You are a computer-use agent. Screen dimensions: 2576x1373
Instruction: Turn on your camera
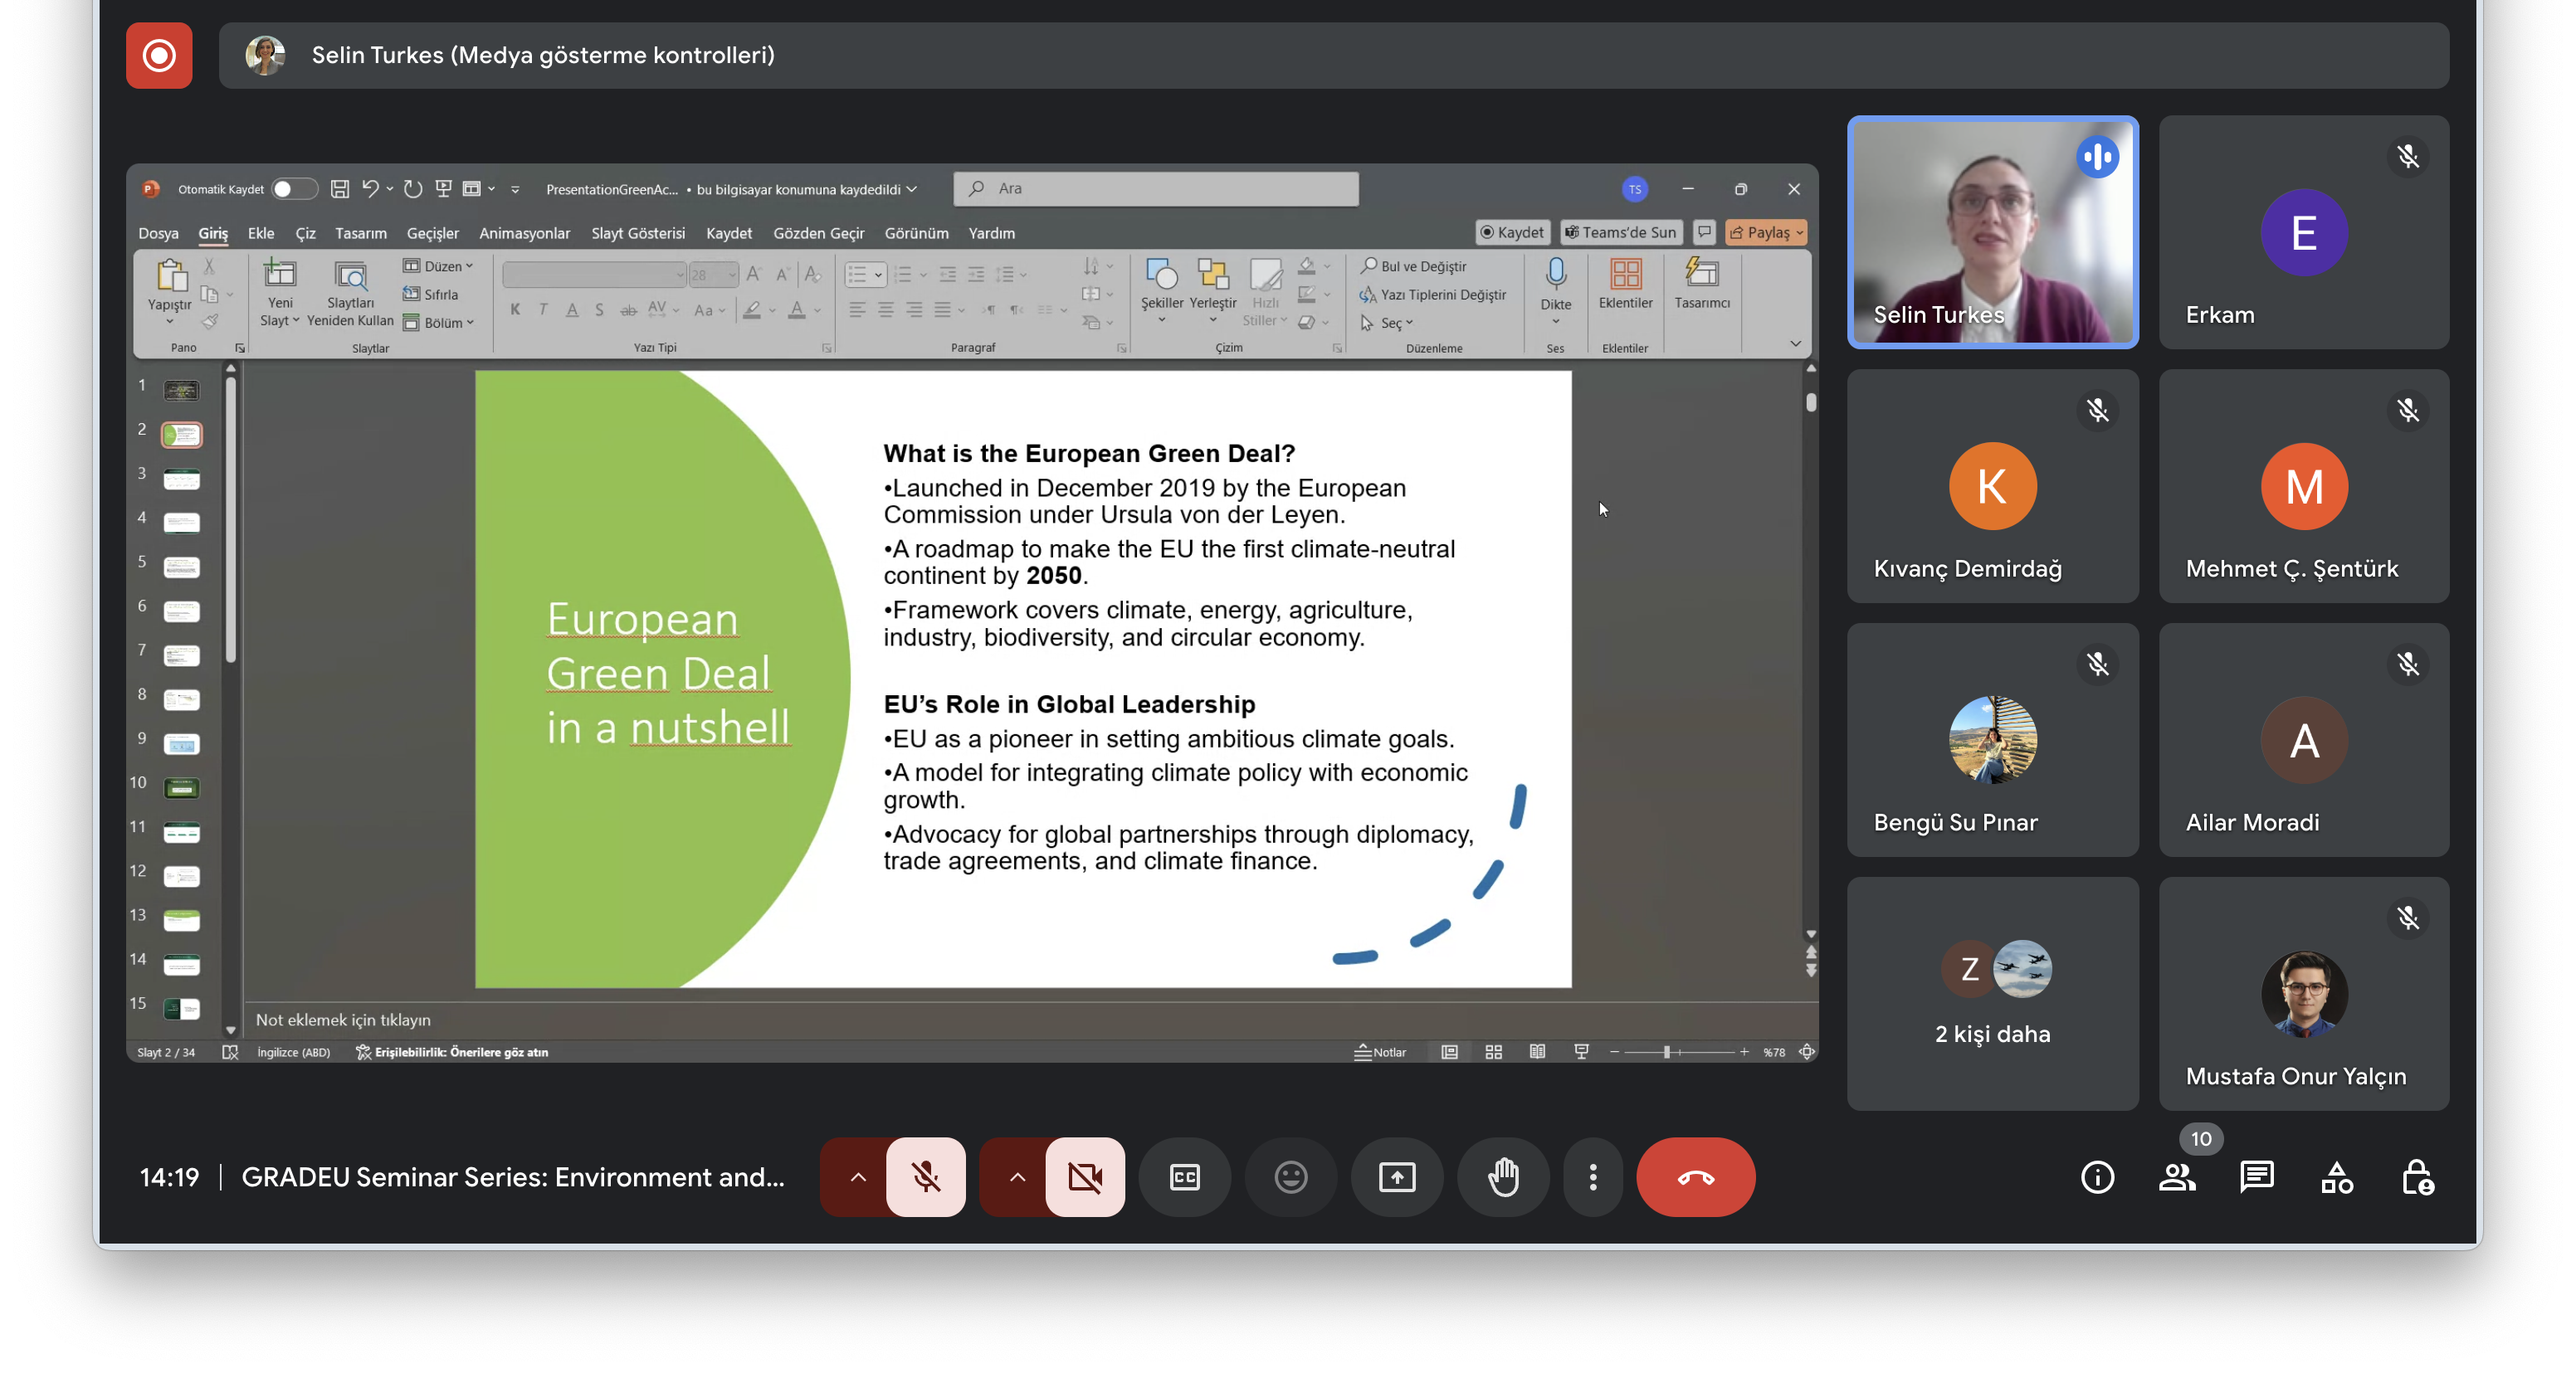(1085, 1177)
